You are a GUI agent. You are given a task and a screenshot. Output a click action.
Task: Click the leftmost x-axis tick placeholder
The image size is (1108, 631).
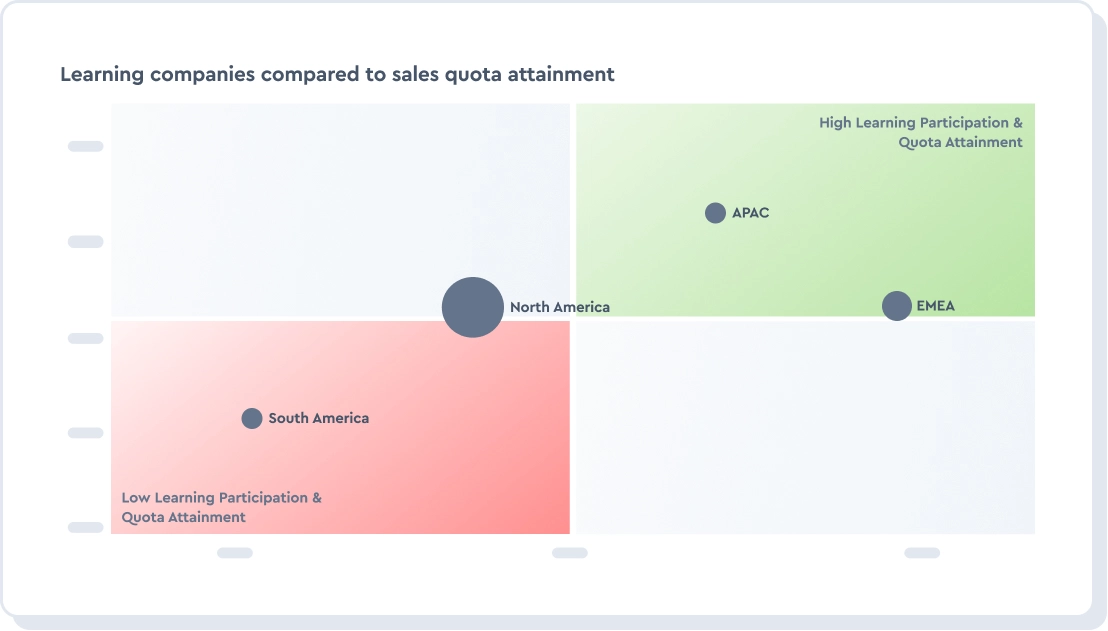point(235,553)
